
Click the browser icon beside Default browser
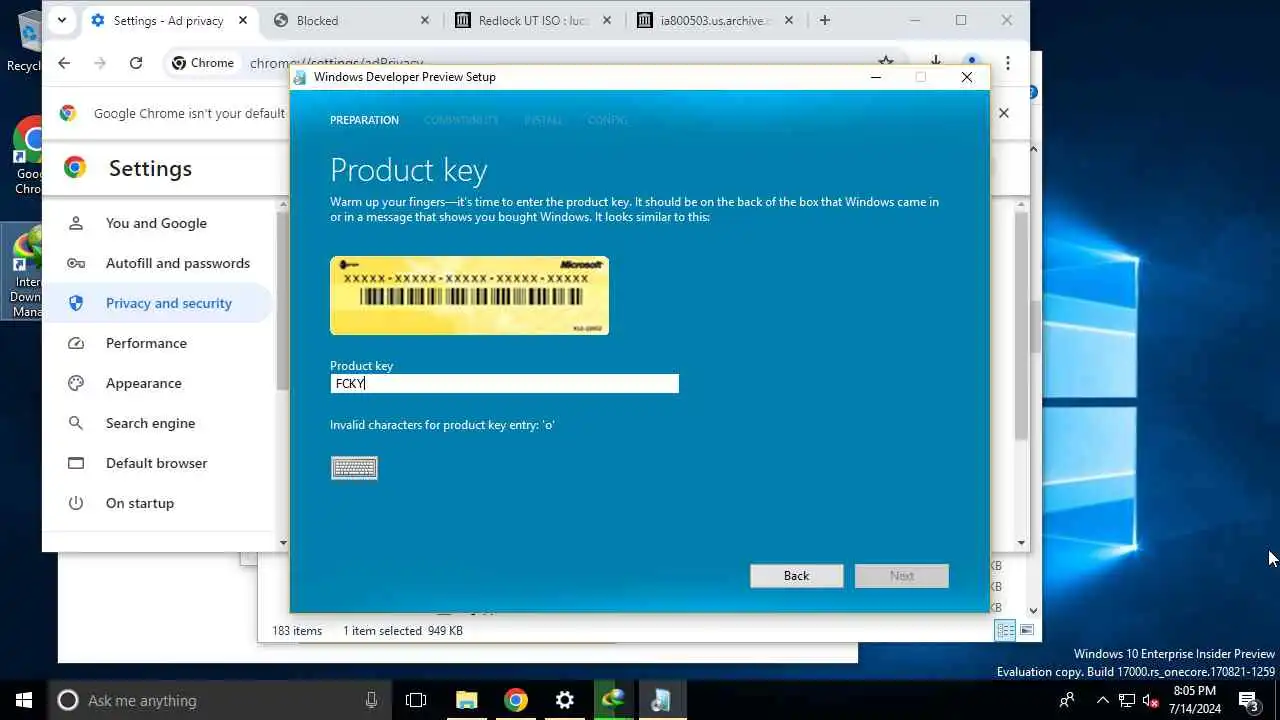pos(76,463)
